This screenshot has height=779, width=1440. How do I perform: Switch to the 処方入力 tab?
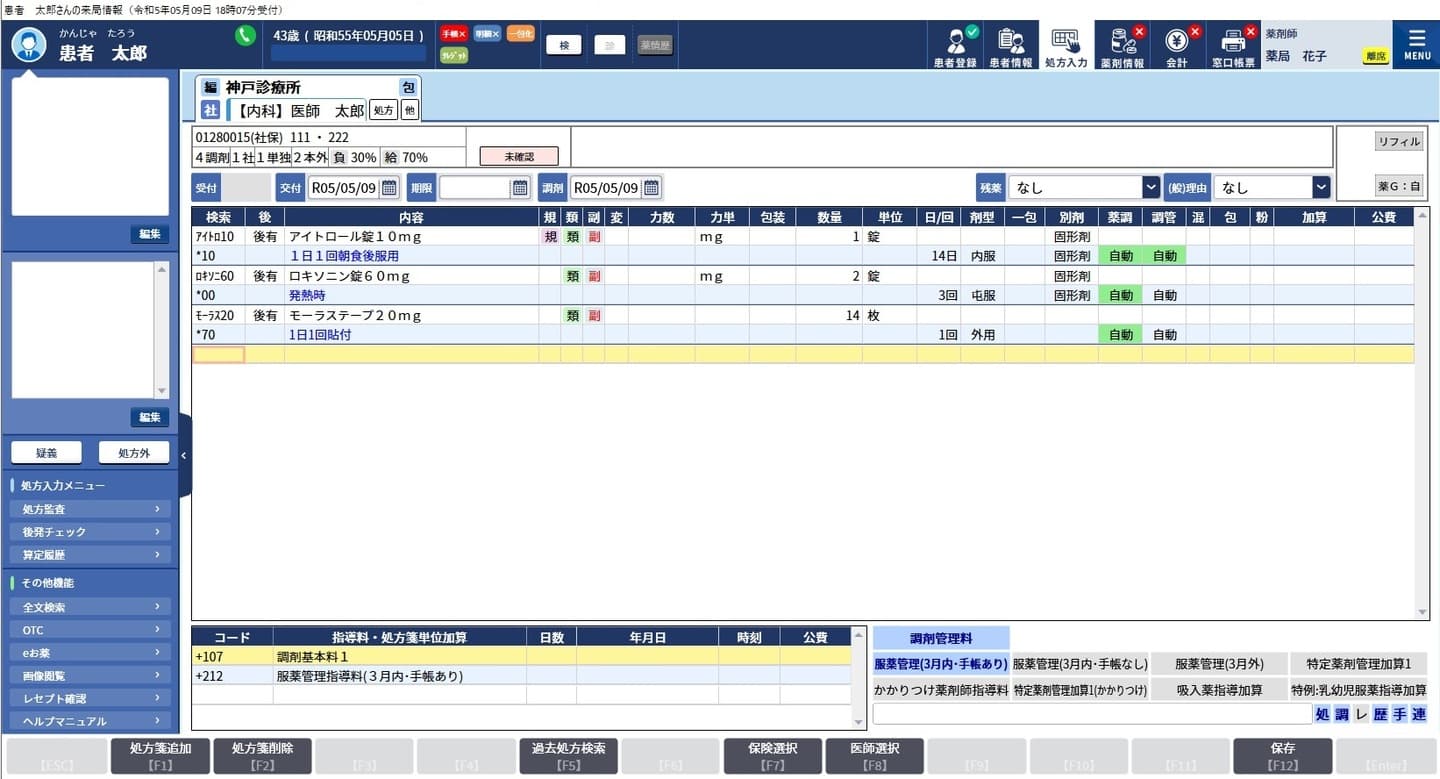[x=1066, y=46]
